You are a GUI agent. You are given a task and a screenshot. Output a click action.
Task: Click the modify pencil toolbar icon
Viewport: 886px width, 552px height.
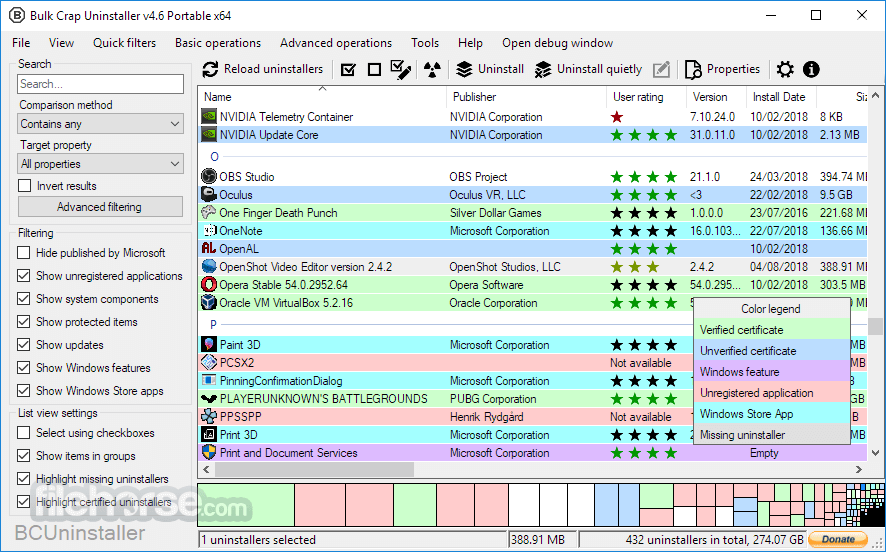(661, 69)
